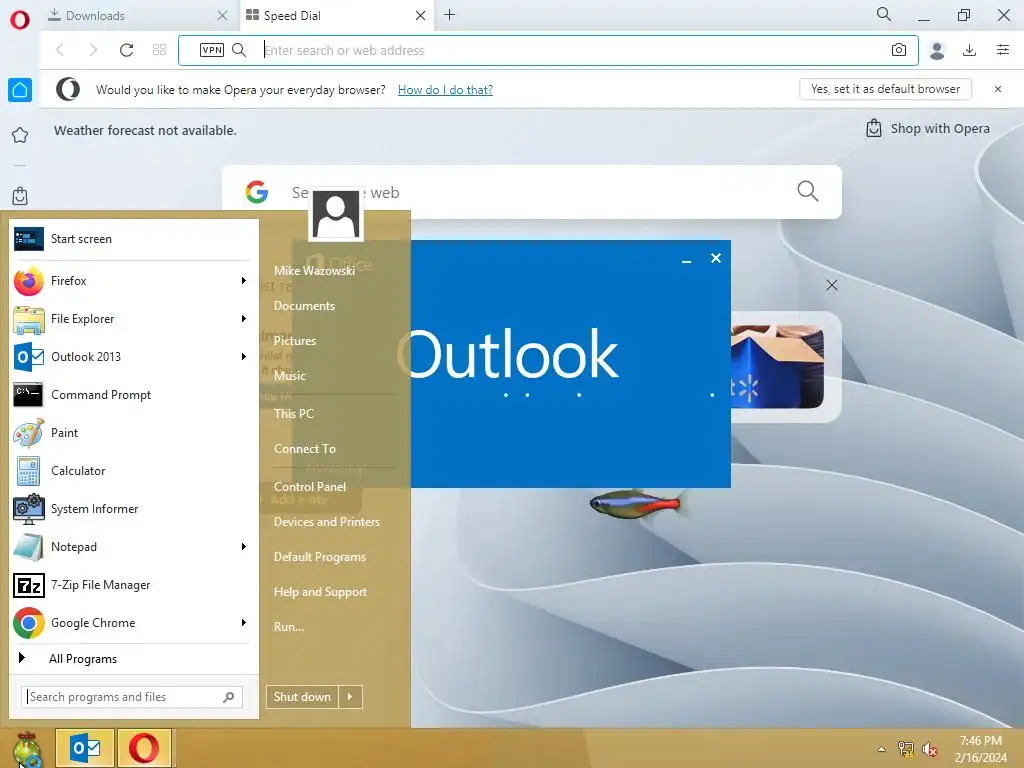Open shut down options arrow

pyautogui.click(x=350, y=697)
